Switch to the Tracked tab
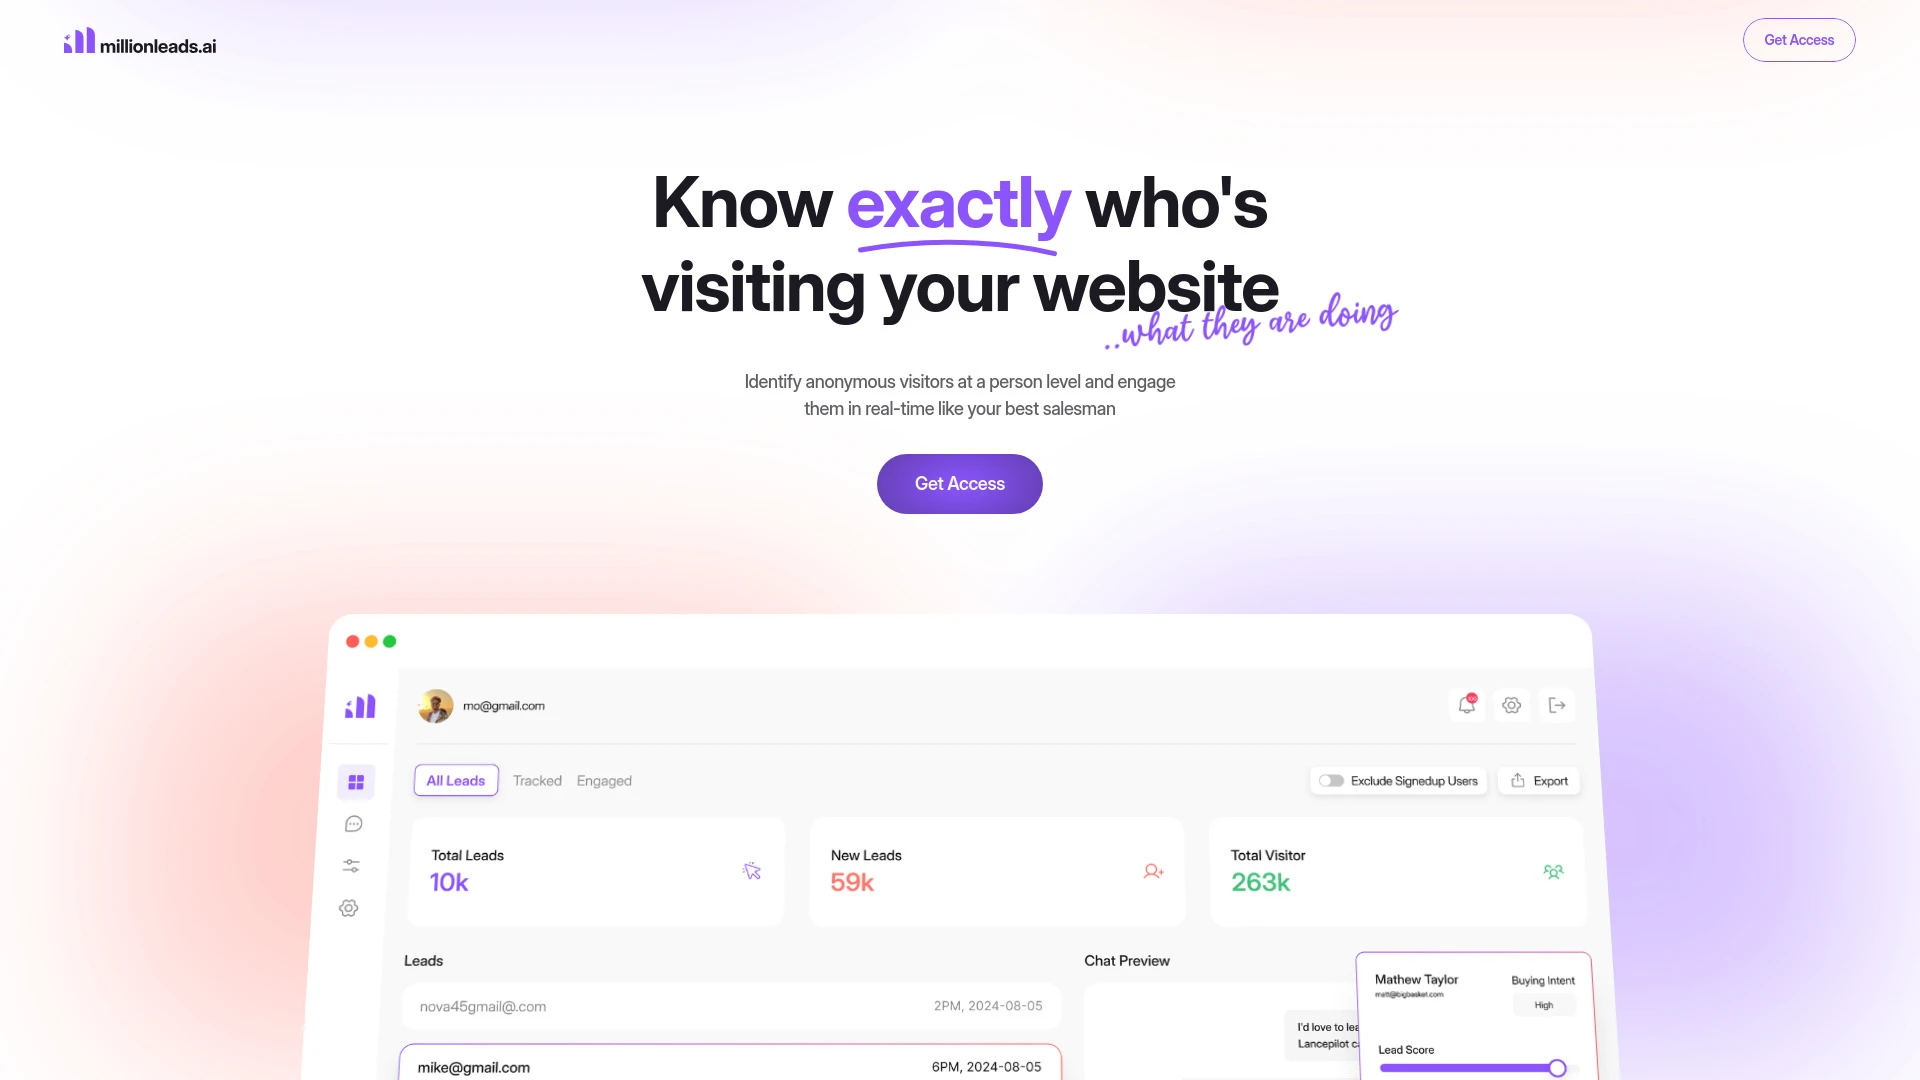1920x1080 pixels. [537, 781]
